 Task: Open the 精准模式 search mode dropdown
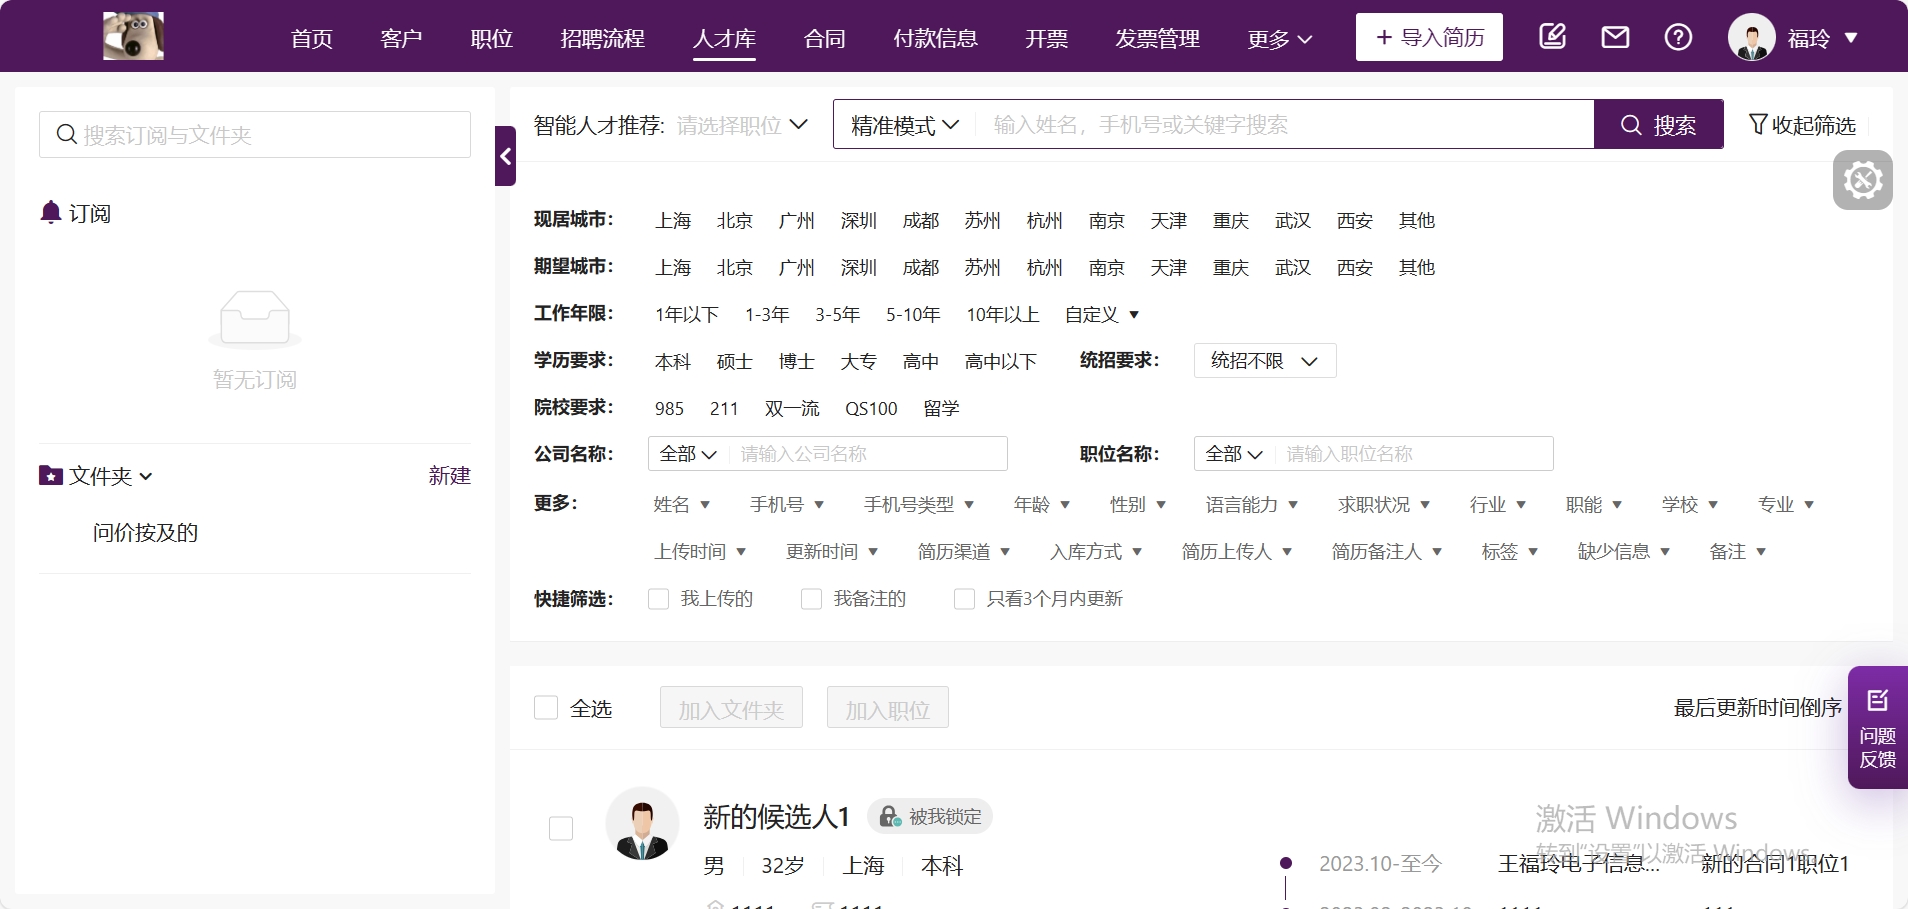click(x=905, y=125)
